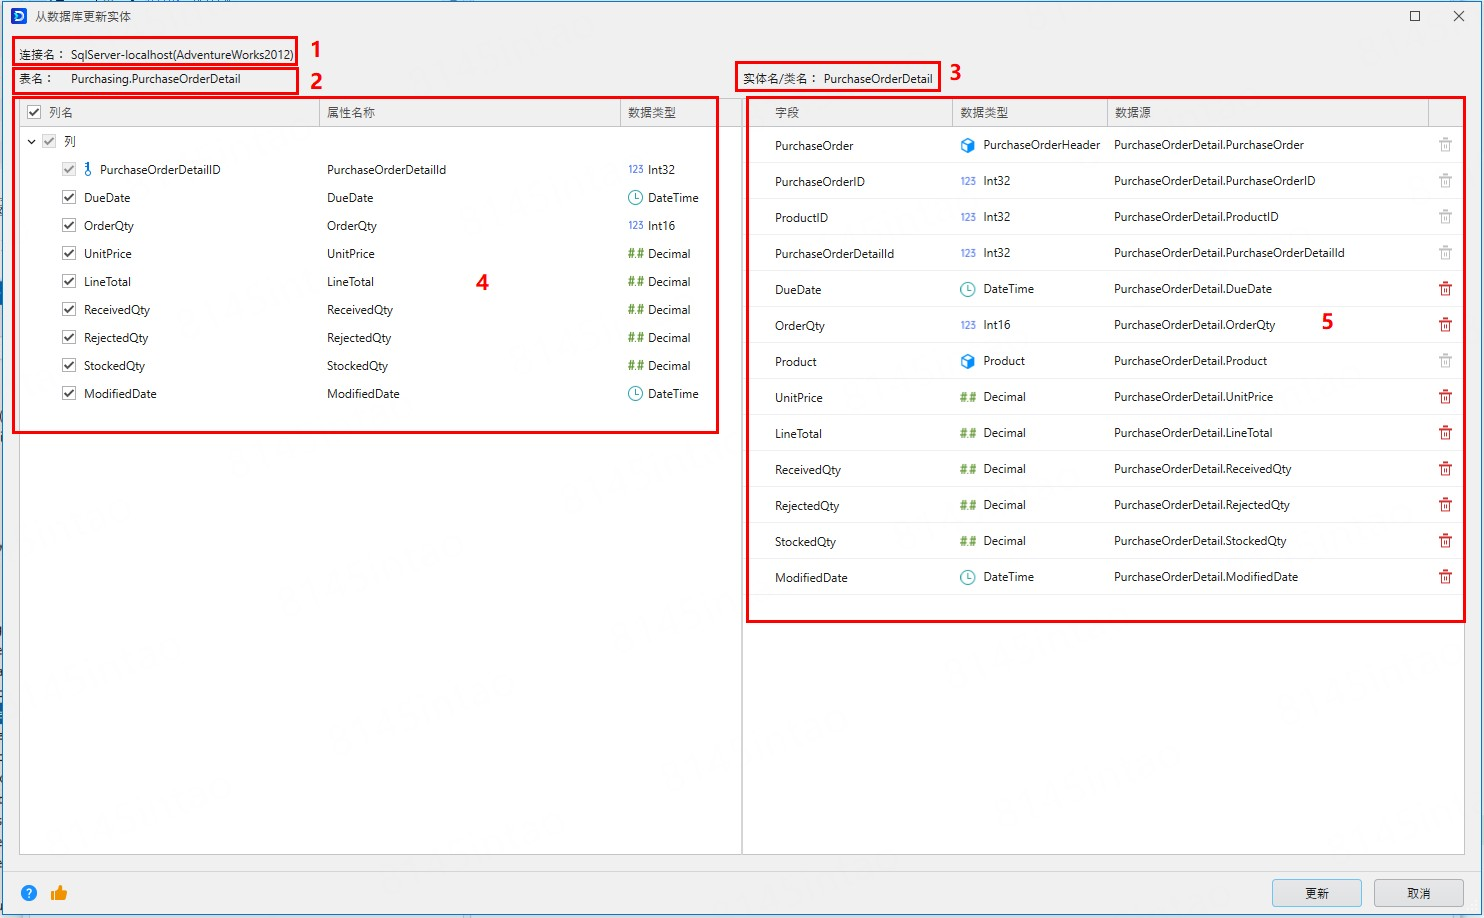
Task: Click the 取消 button
Action: point(1418,893)
